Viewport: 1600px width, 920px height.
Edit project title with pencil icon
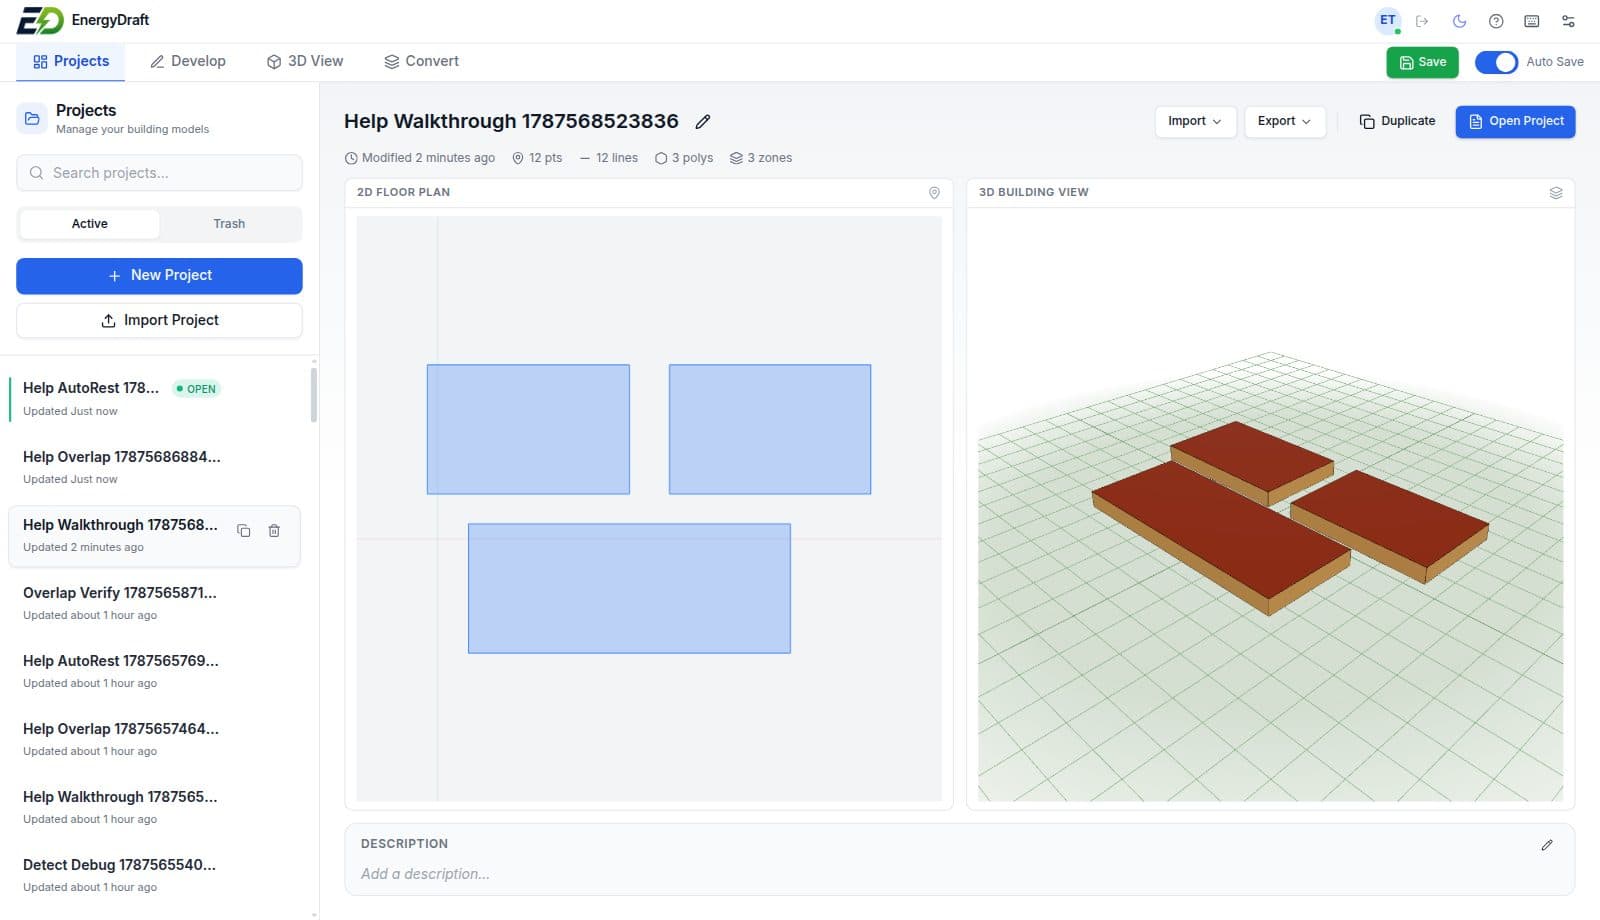click(x=703, y=122)
